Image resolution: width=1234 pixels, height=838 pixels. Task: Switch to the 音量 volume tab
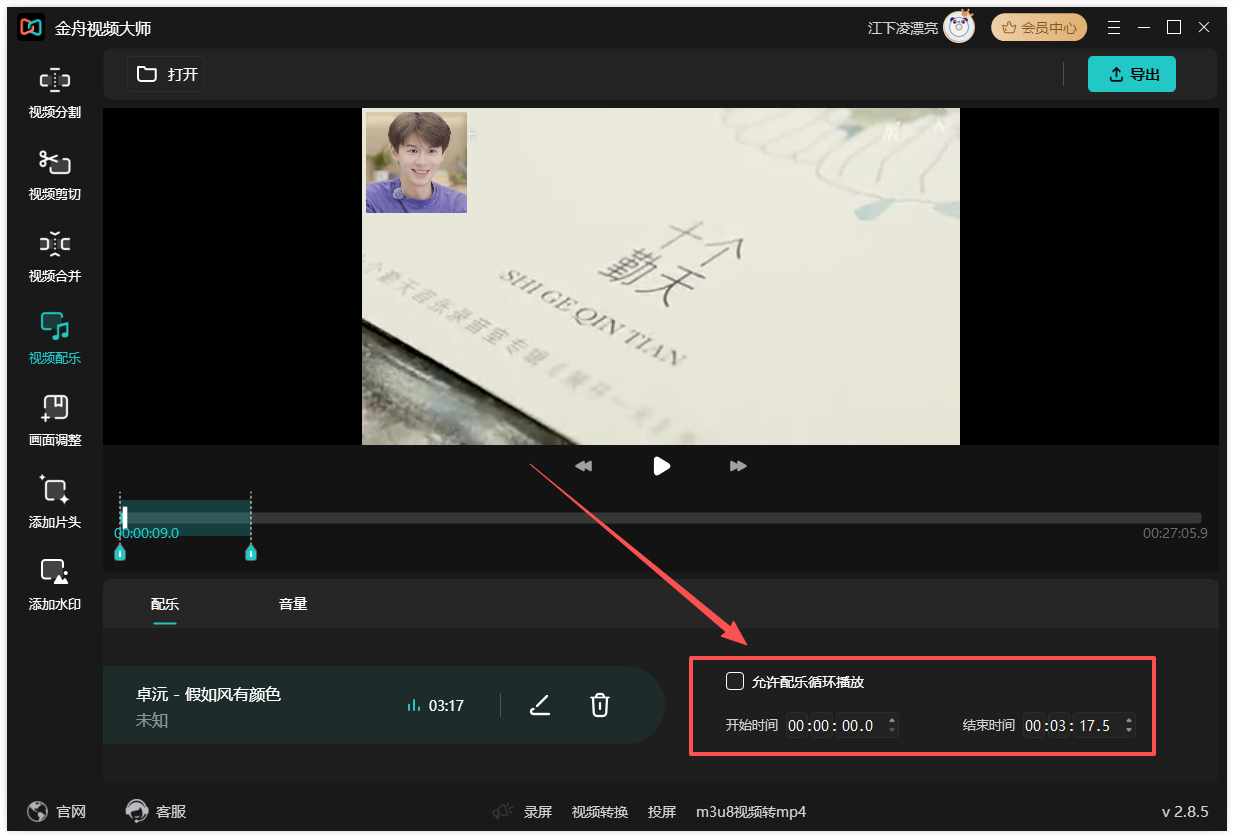tap(293, 604)
